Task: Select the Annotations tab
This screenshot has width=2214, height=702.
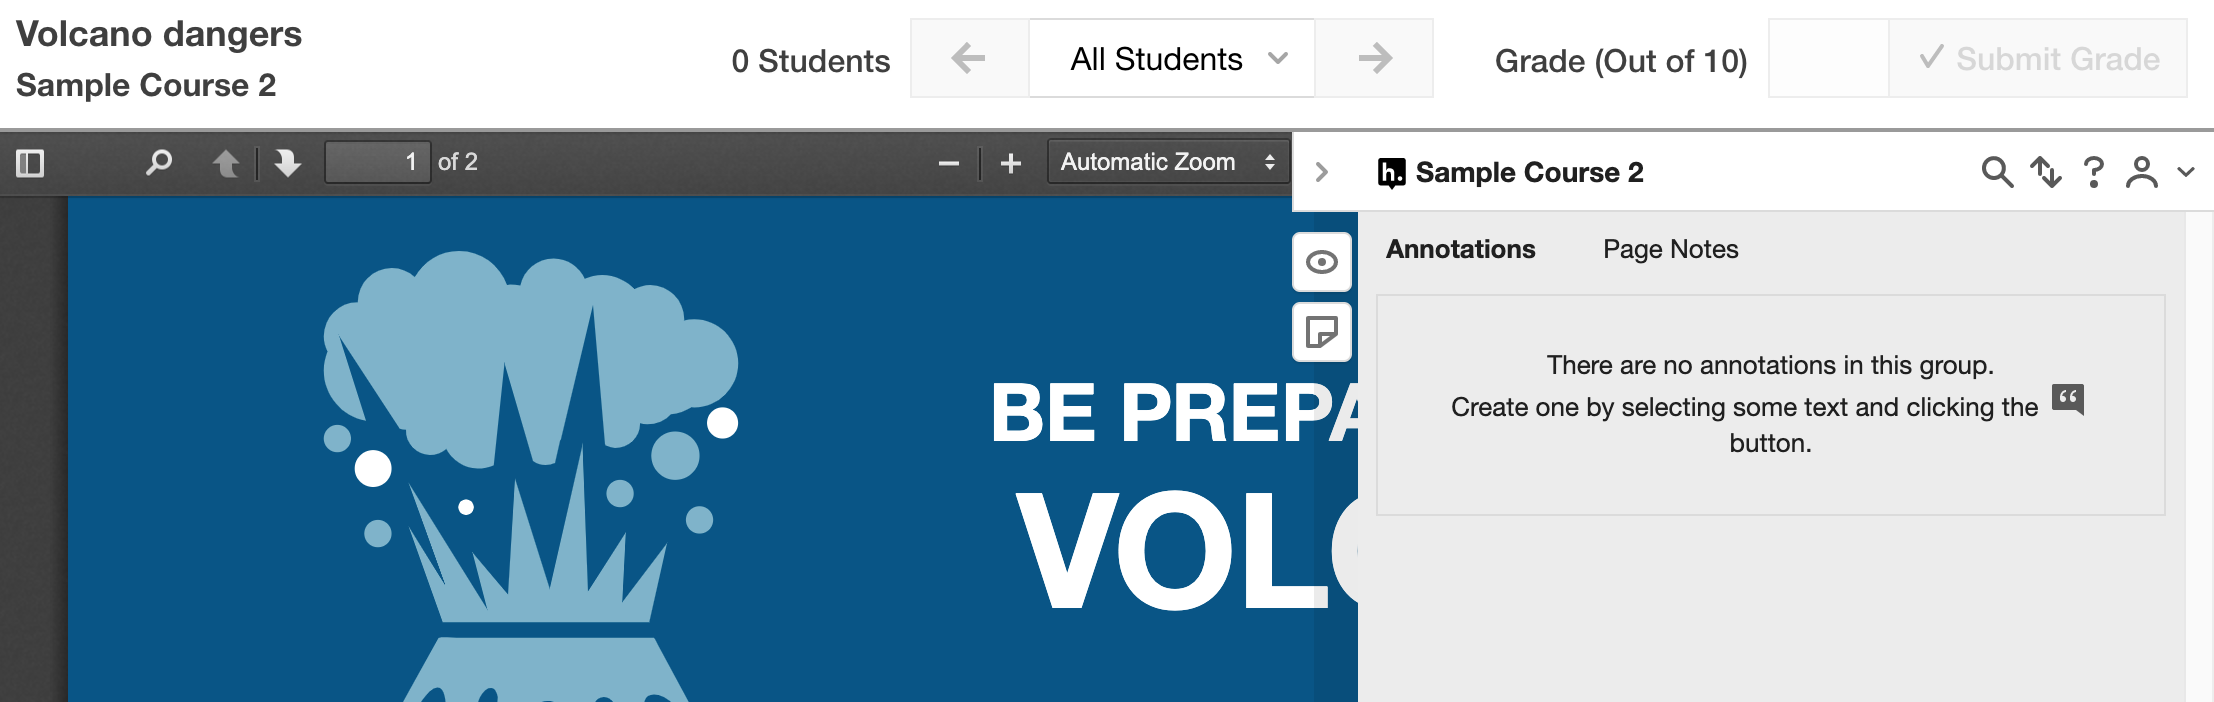Action: coord(1460,249)
